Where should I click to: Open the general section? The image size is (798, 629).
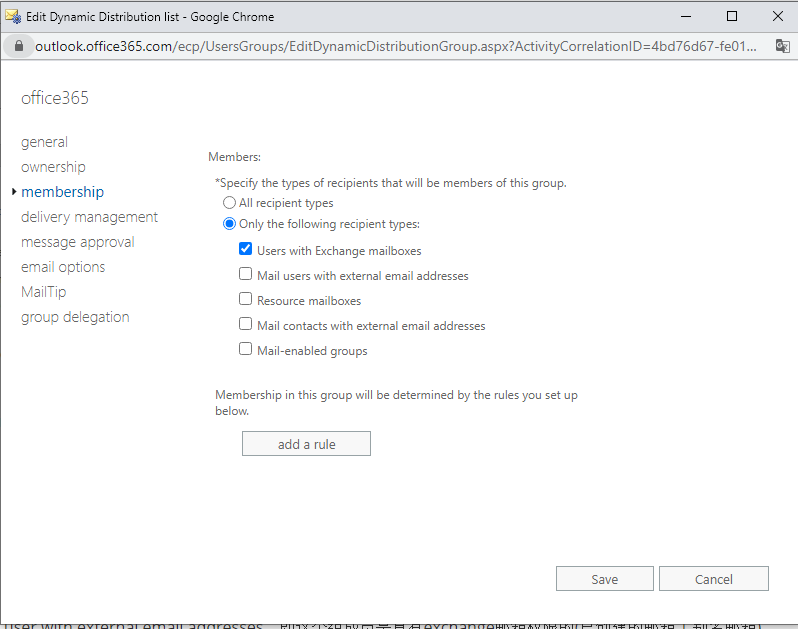[45, 142]
